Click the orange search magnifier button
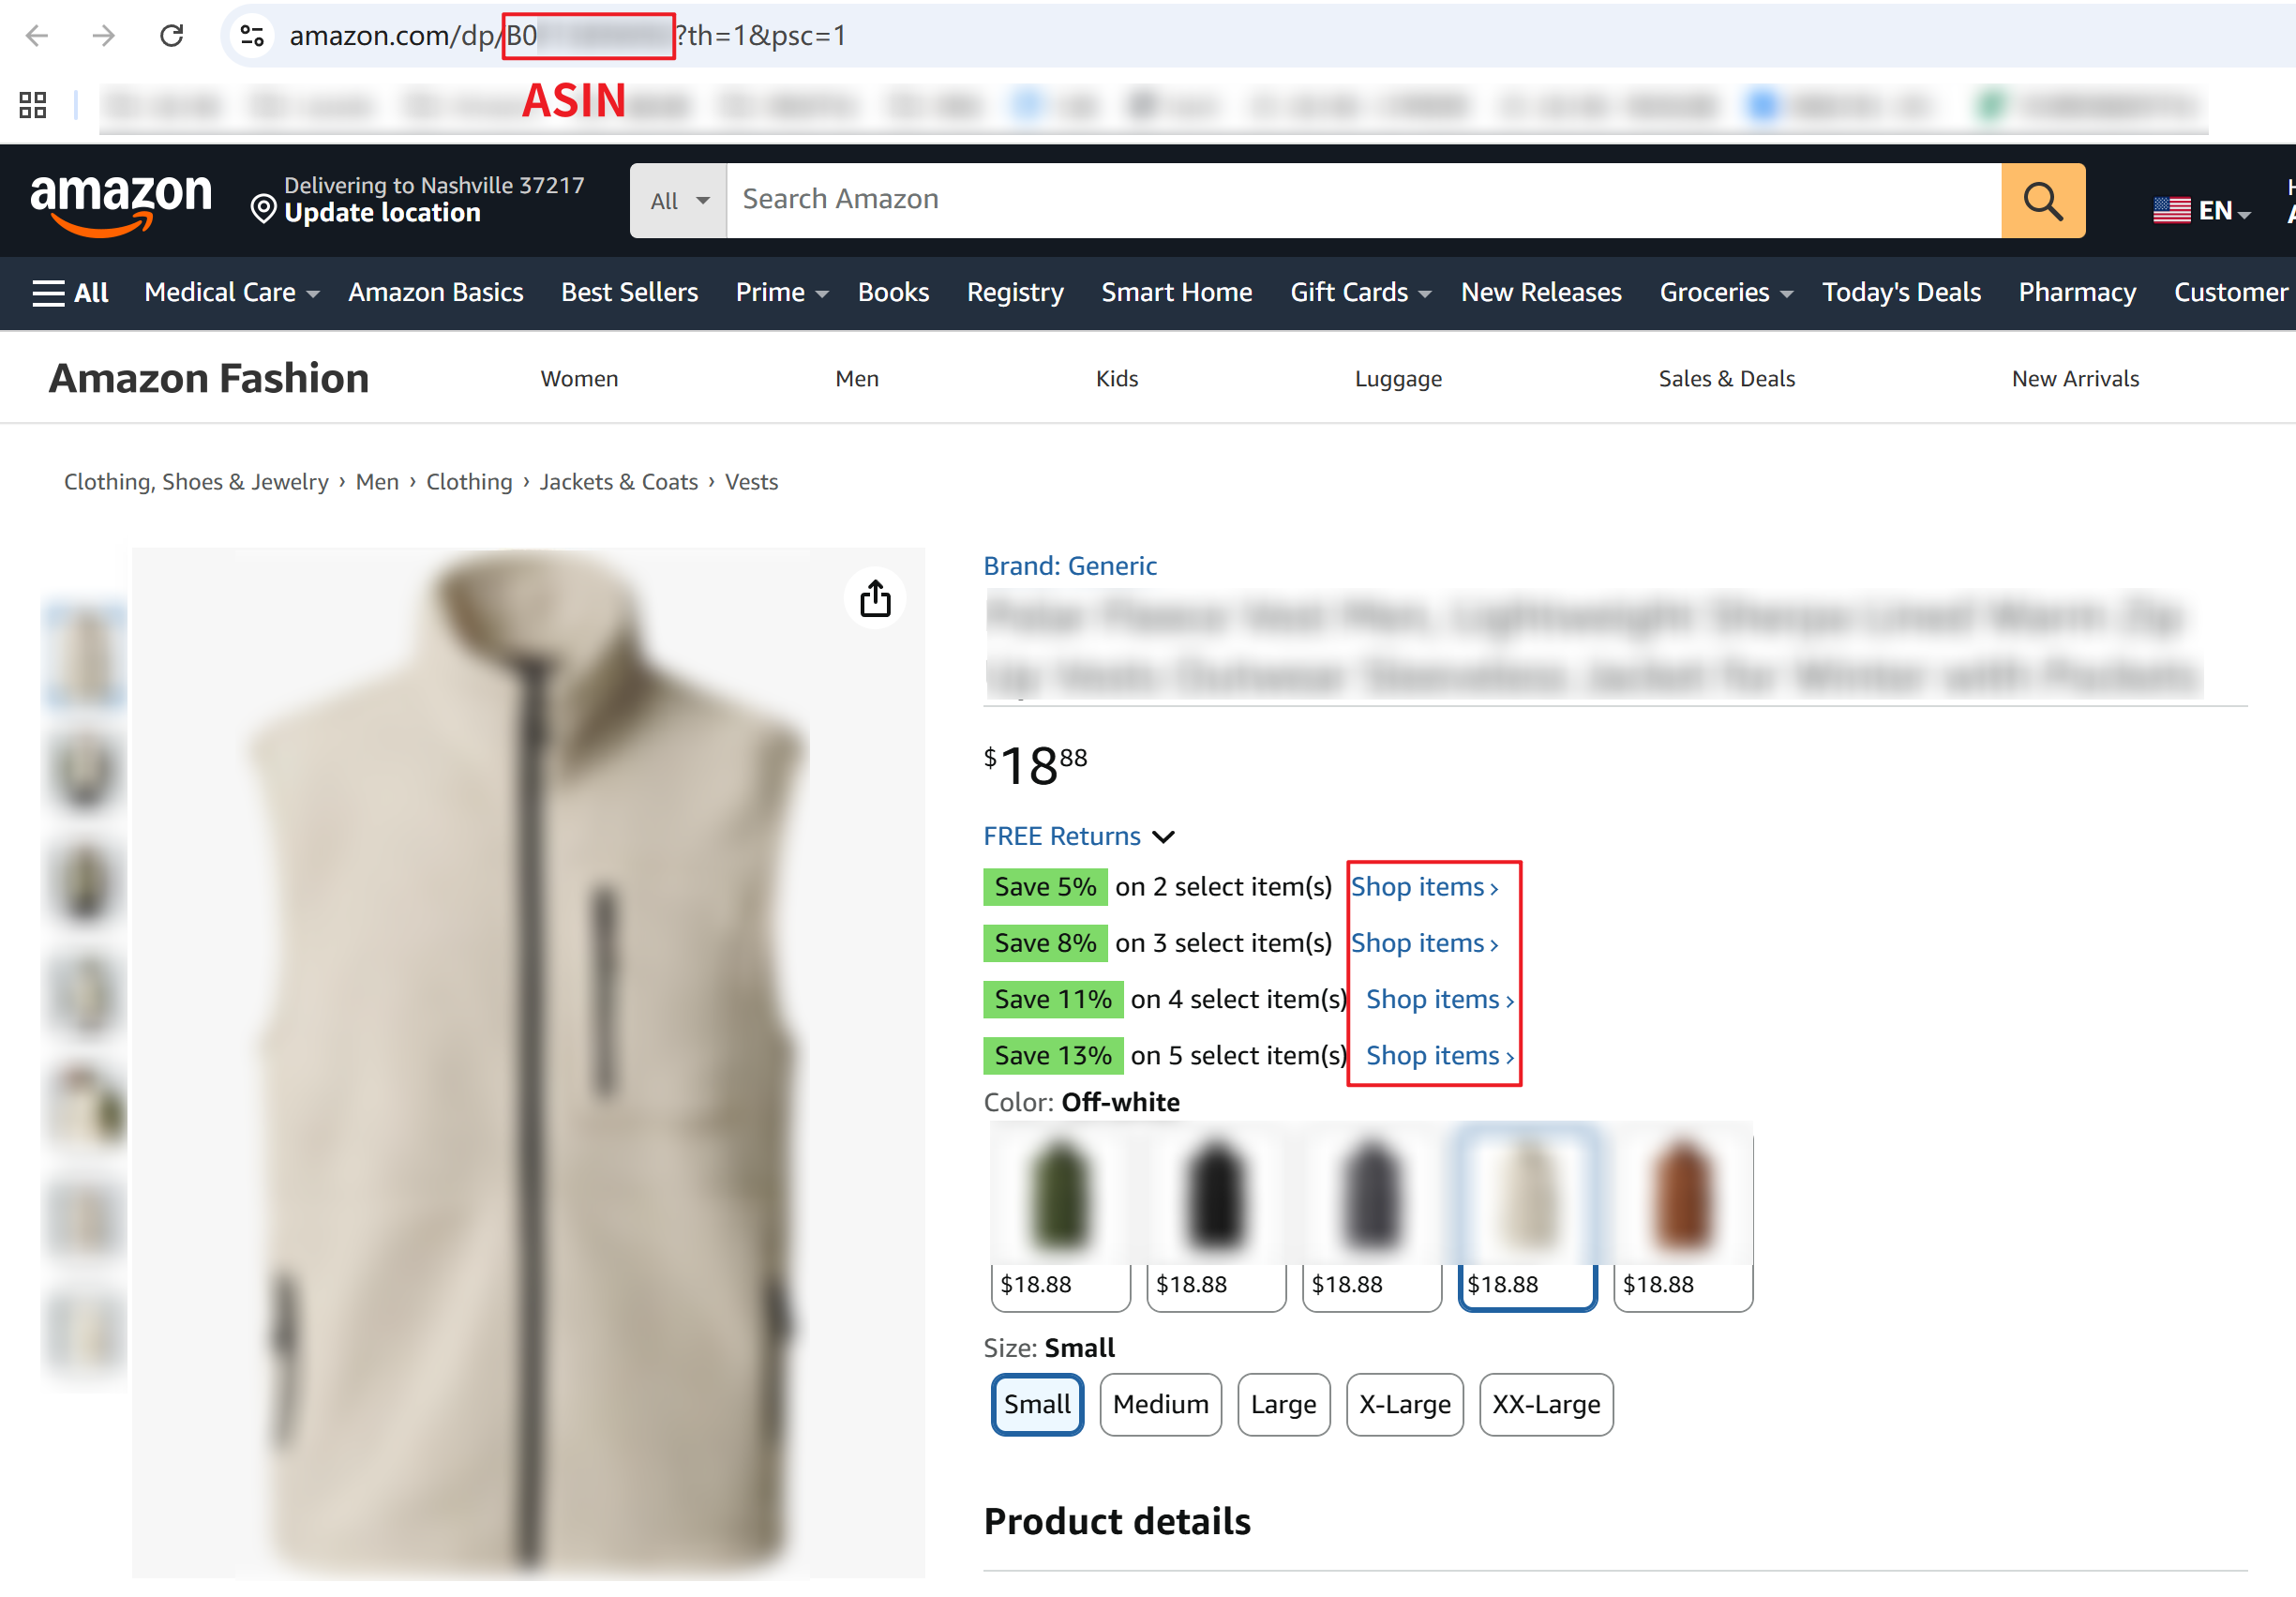Viewport: 2296px width, 1597px height. (x=2042, y=201)
